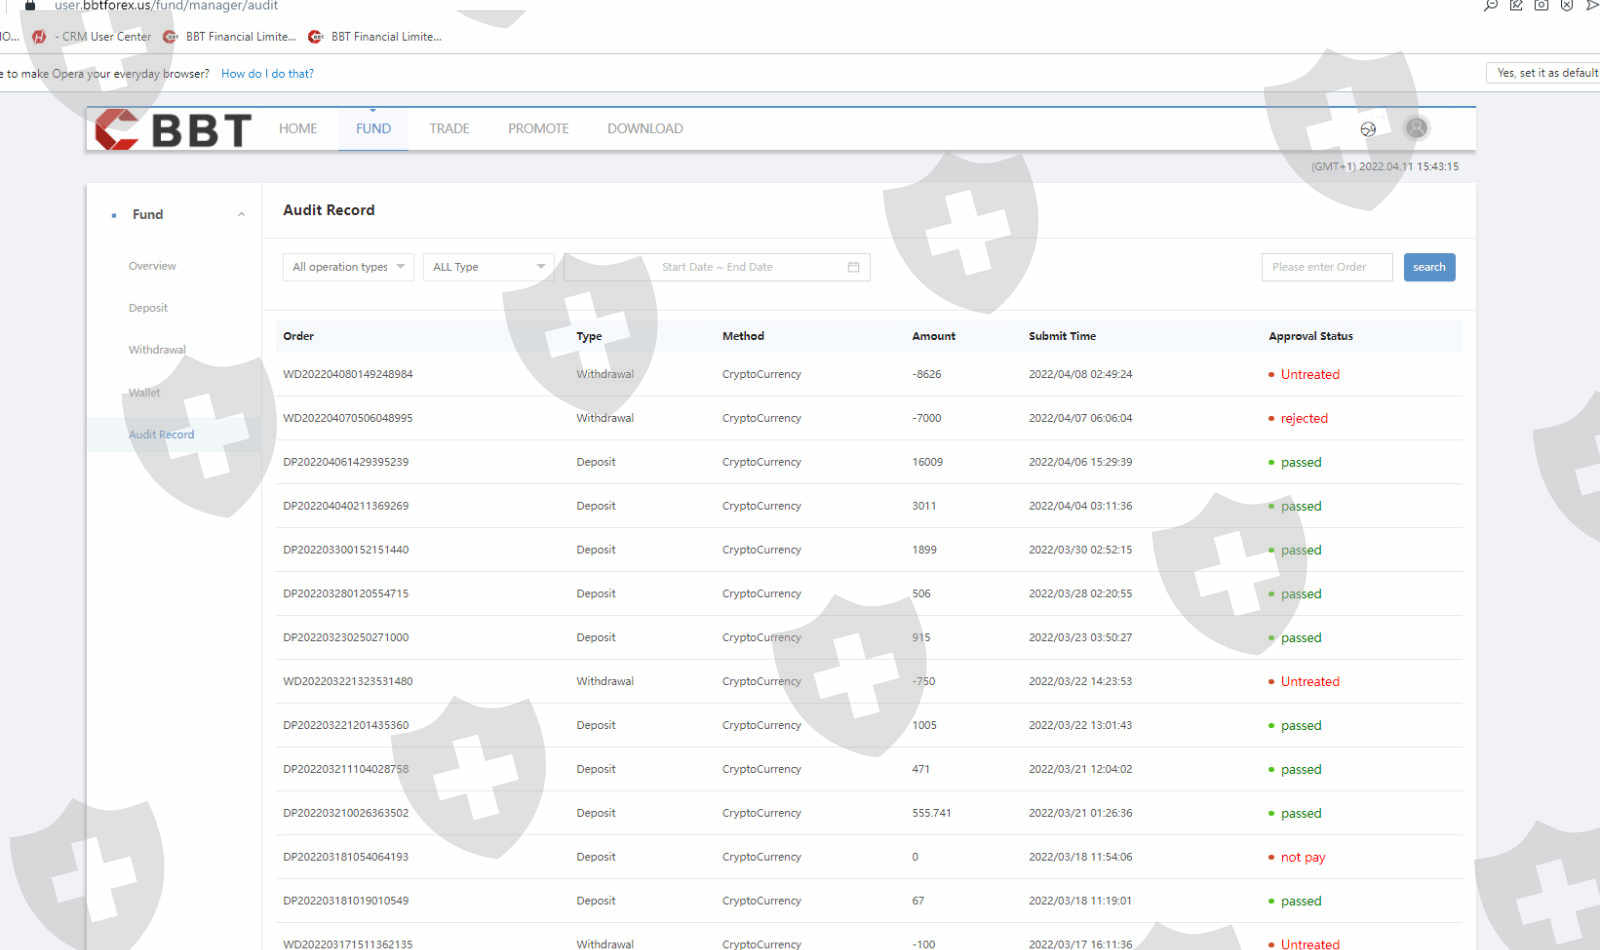The width and height of the screenshot is (1600, 950).
Task: Switch to the TRADE tab
Action: coord(449,129)
